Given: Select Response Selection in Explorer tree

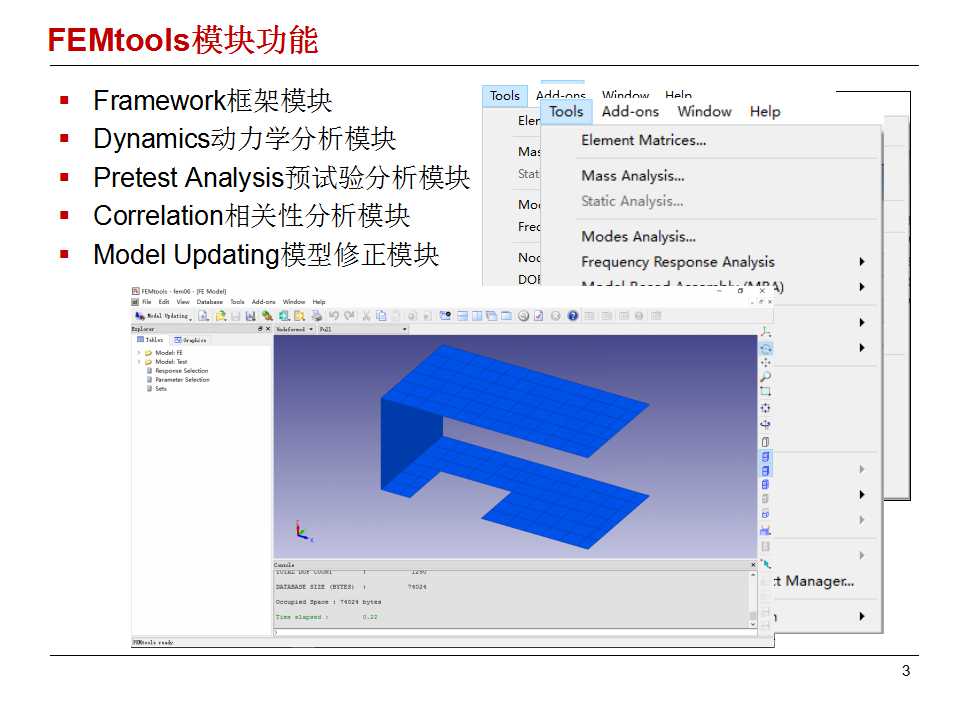Looking at the screenshot, I should click(181, 371).
